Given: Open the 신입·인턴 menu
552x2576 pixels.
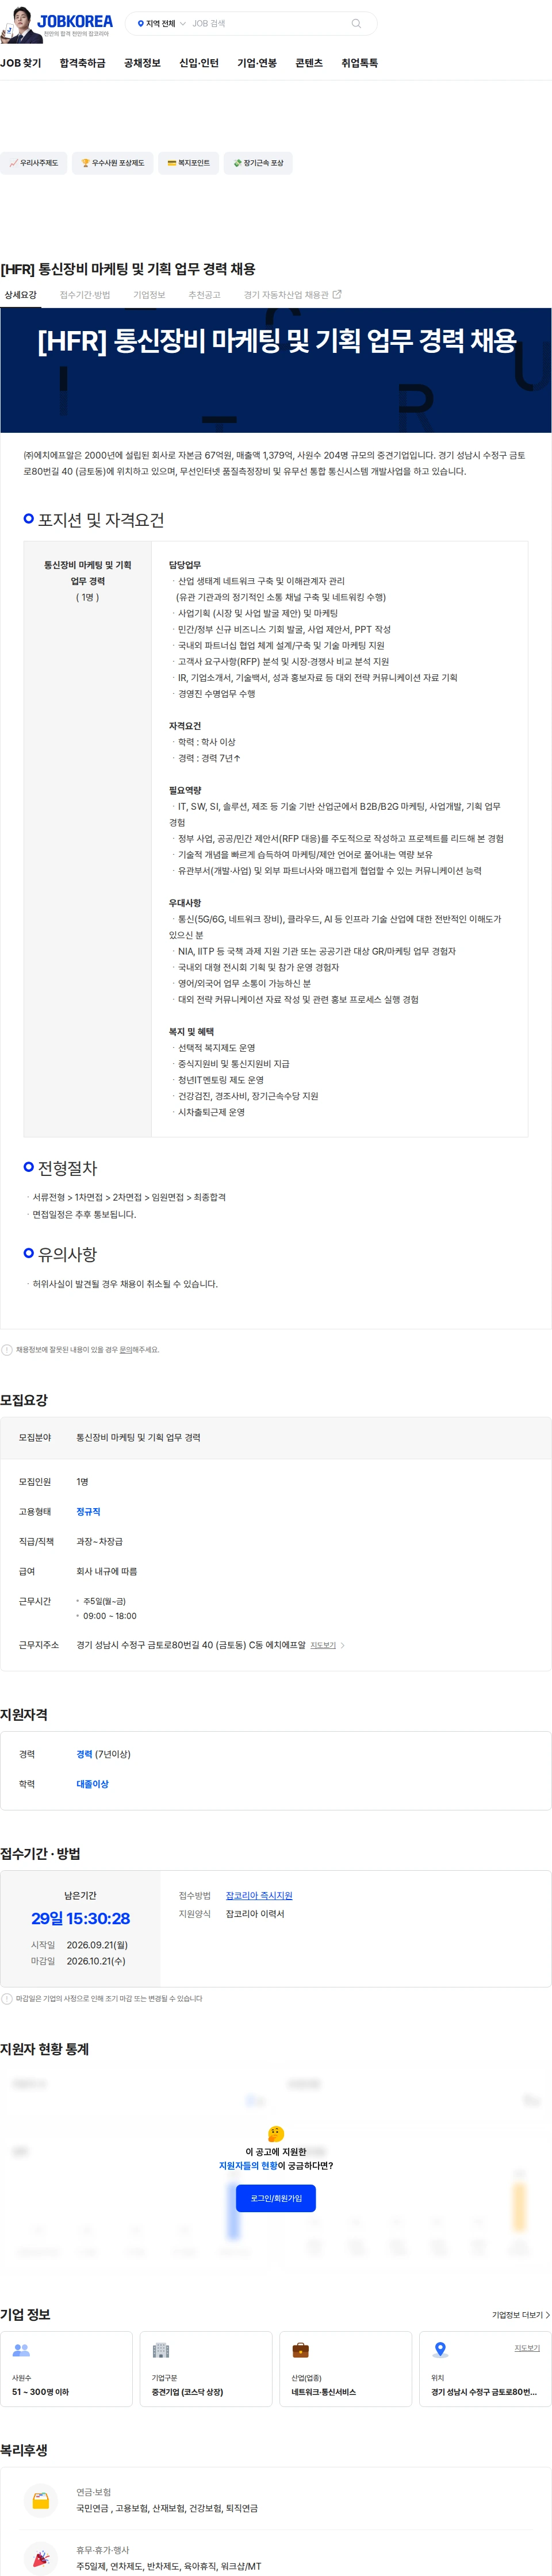Looking at the screenshot, I should (198, 63).
